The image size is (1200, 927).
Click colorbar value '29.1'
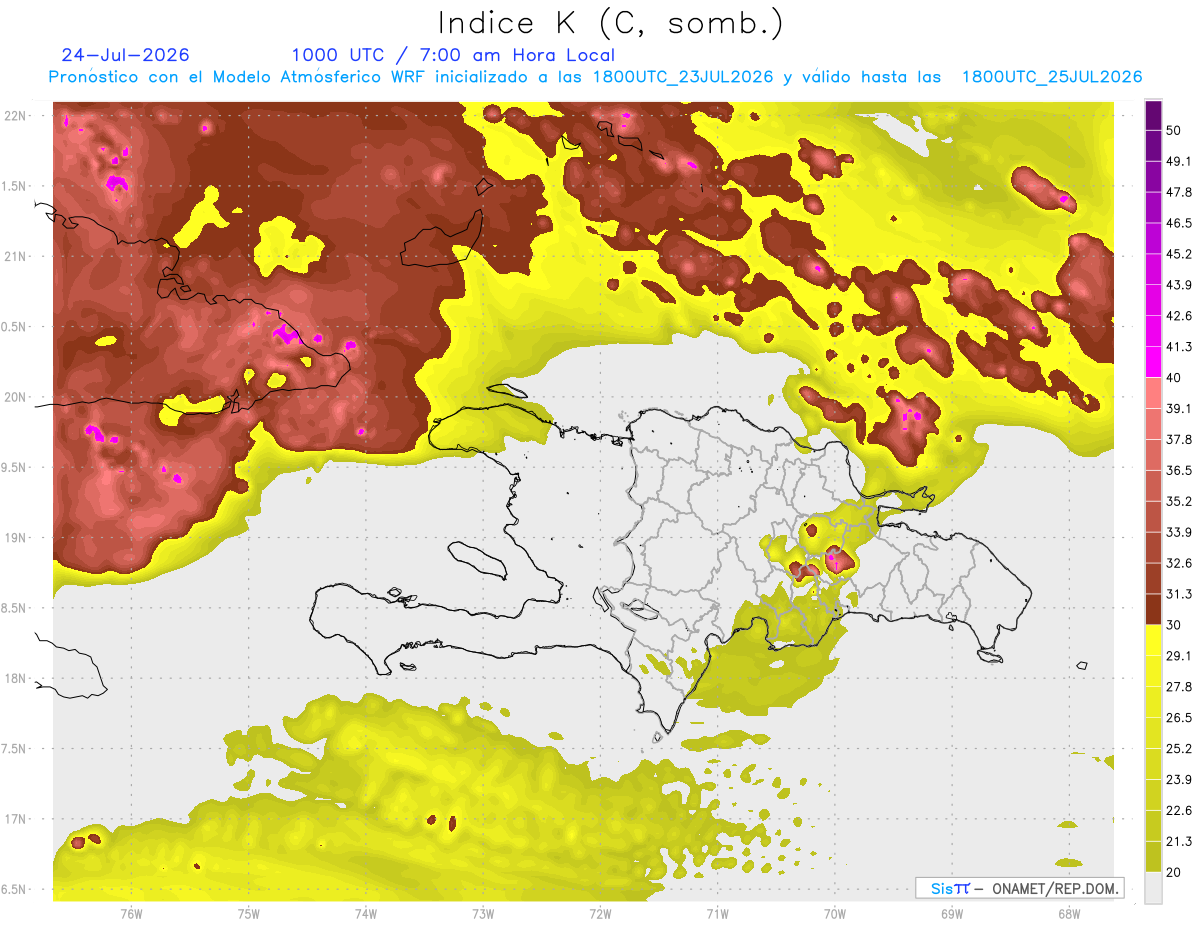(x=1179, y=655)
